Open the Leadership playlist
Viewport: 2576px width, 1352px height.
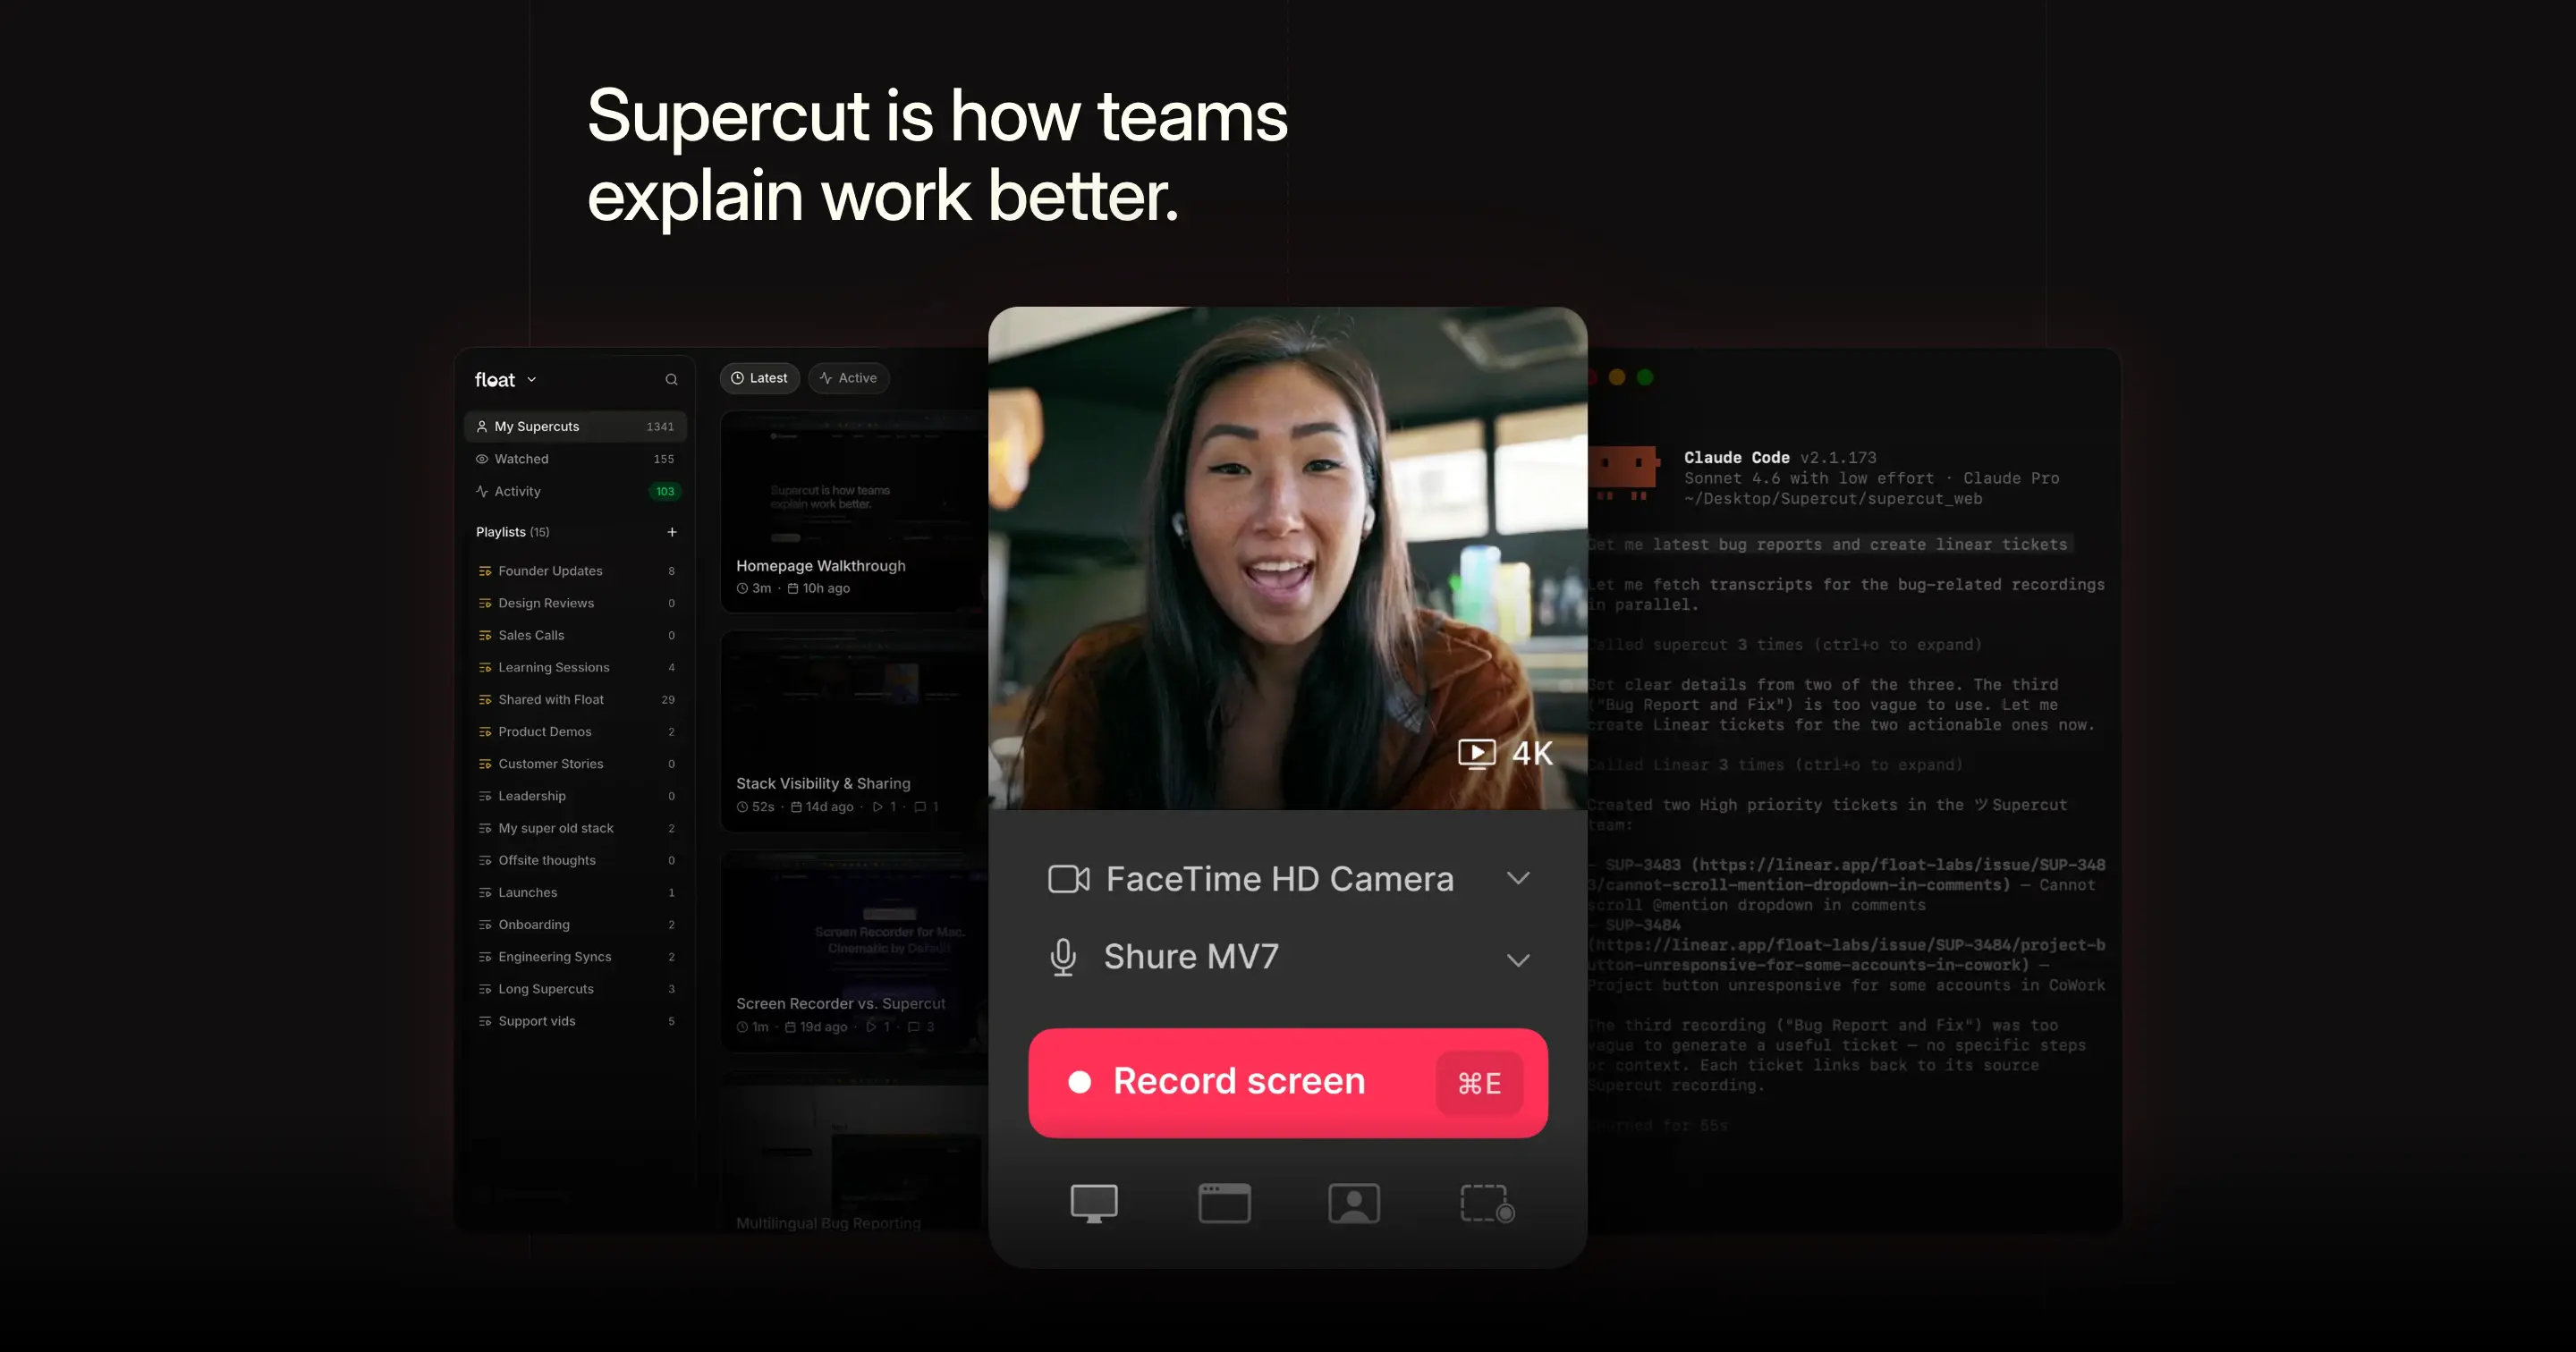575,796
